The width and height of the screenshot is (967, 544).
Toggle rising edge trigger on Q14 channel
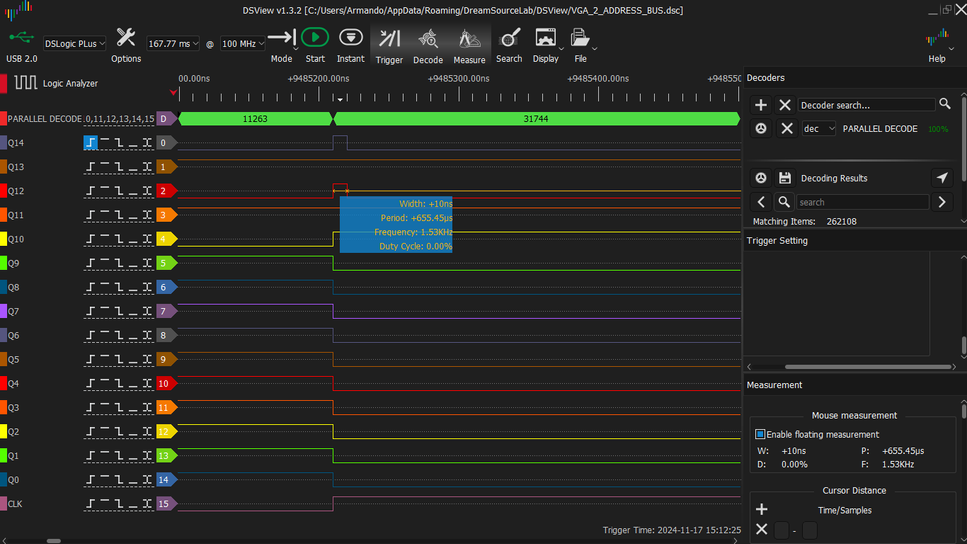tap(91, 143)
